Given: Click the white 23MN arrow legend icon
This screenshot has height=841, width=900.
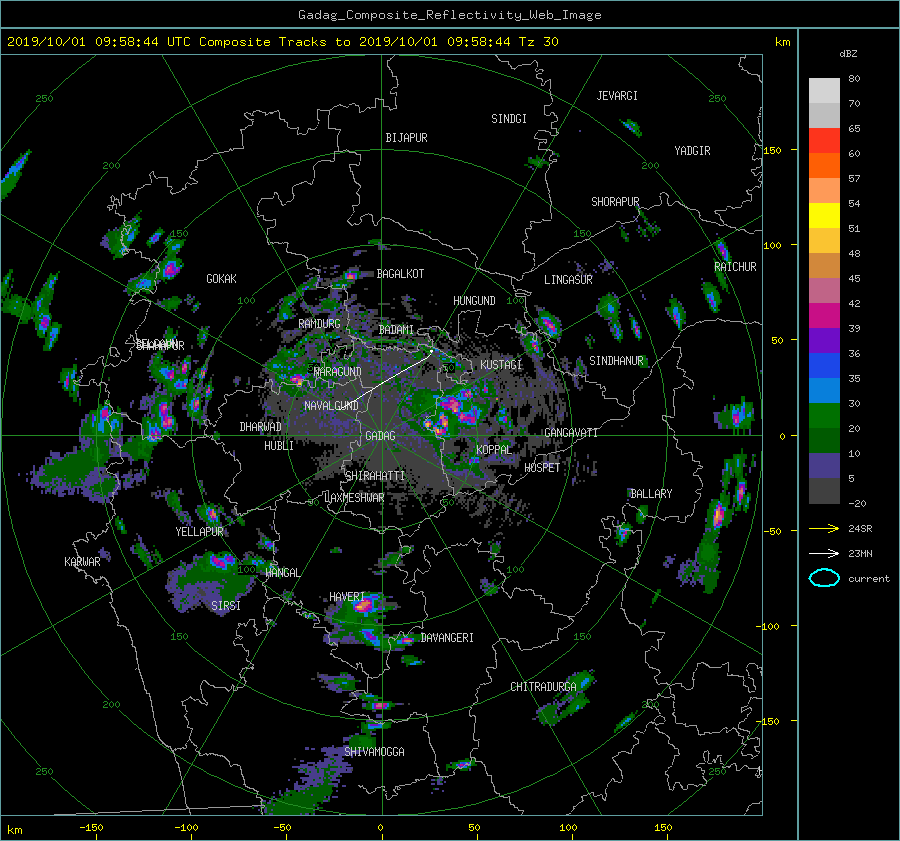Looking at the screenshot, I should pyautogui.click(x=824, y=553).
